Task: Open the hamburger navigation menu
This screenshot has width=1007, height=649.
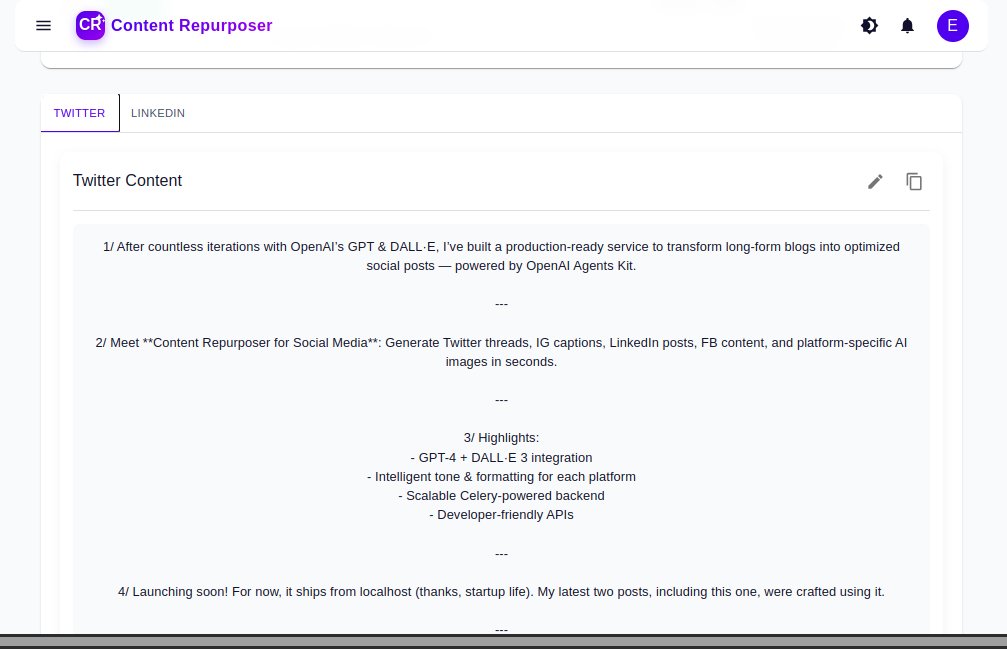Action: tap(44, 26)
